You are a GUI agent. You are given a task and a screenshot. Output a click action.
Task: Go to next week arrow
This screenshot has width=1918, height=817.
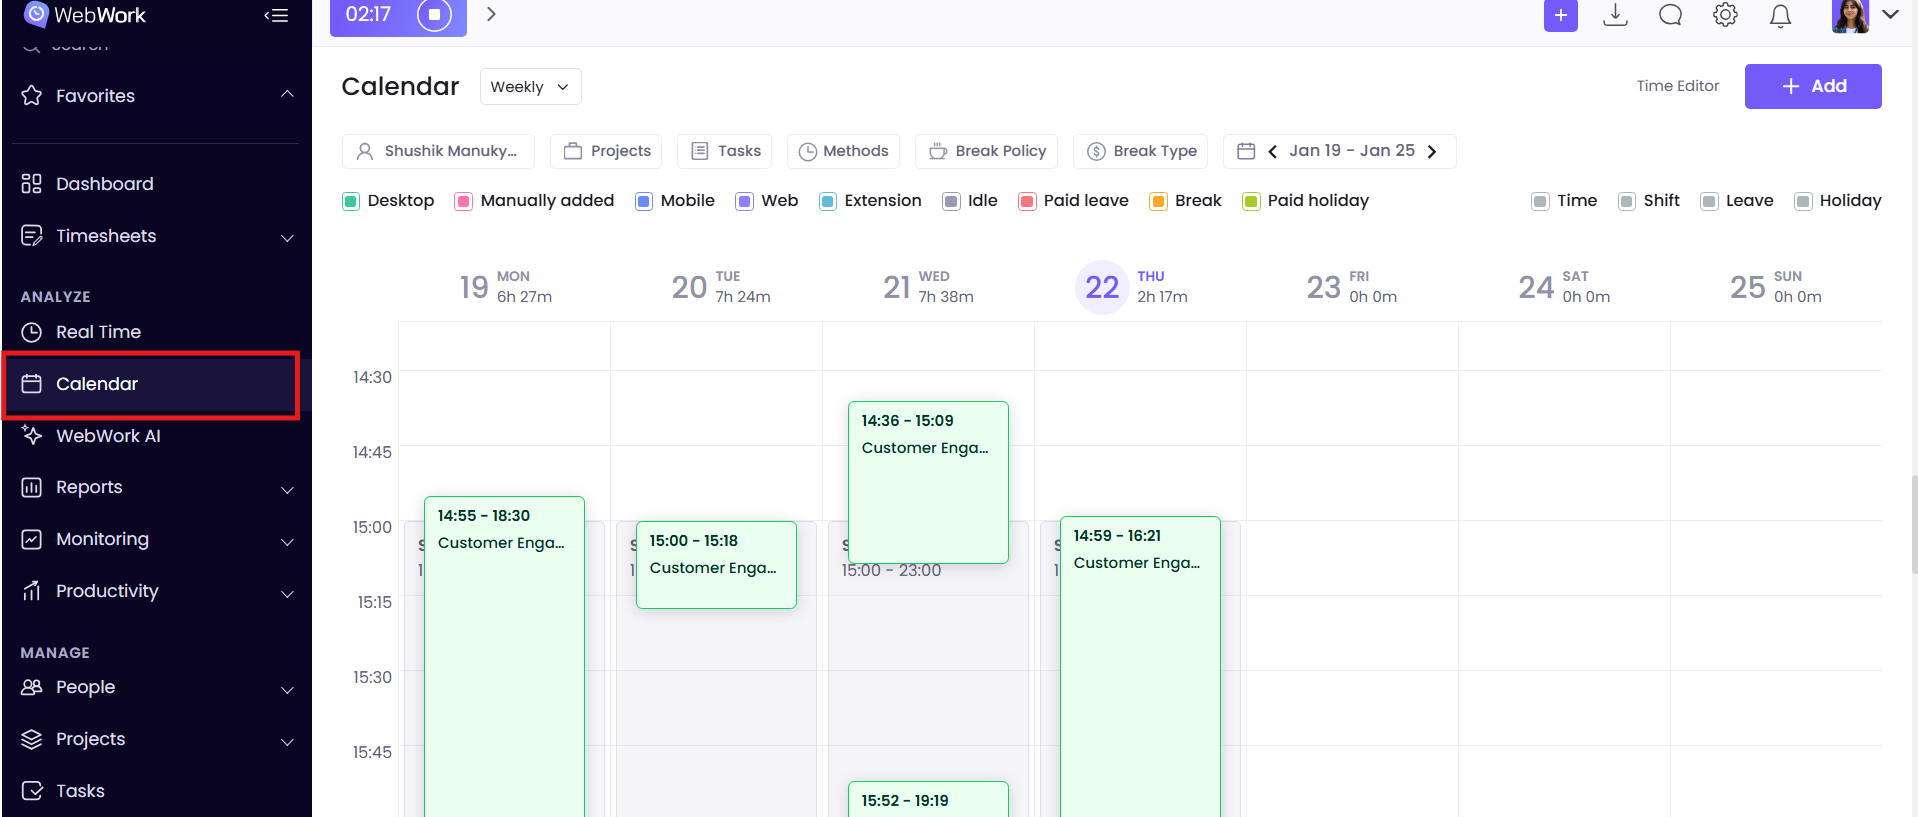1432,151
